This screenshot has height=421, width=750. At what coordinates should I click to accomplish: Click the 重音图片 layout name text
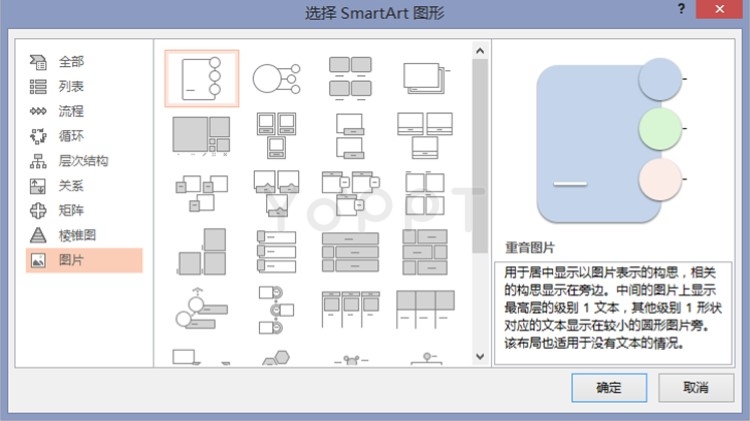pyautogui.click(x=530, y=248)
